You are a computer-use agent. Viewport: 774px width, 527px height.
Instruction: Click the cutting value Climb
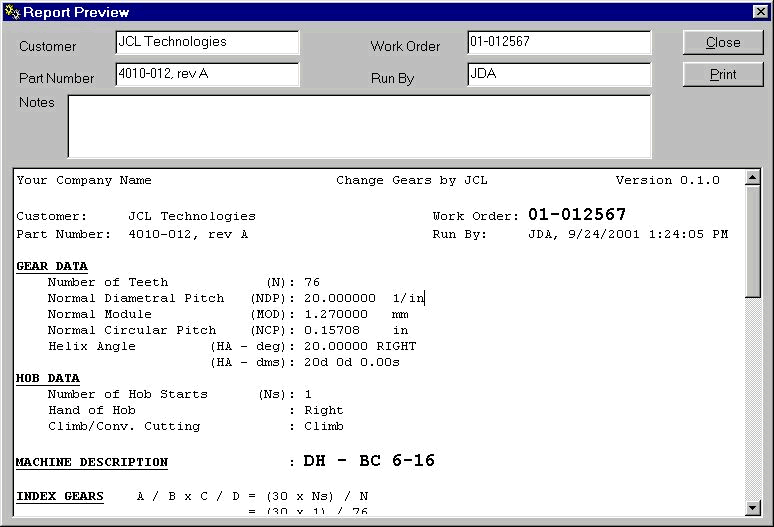324,426
